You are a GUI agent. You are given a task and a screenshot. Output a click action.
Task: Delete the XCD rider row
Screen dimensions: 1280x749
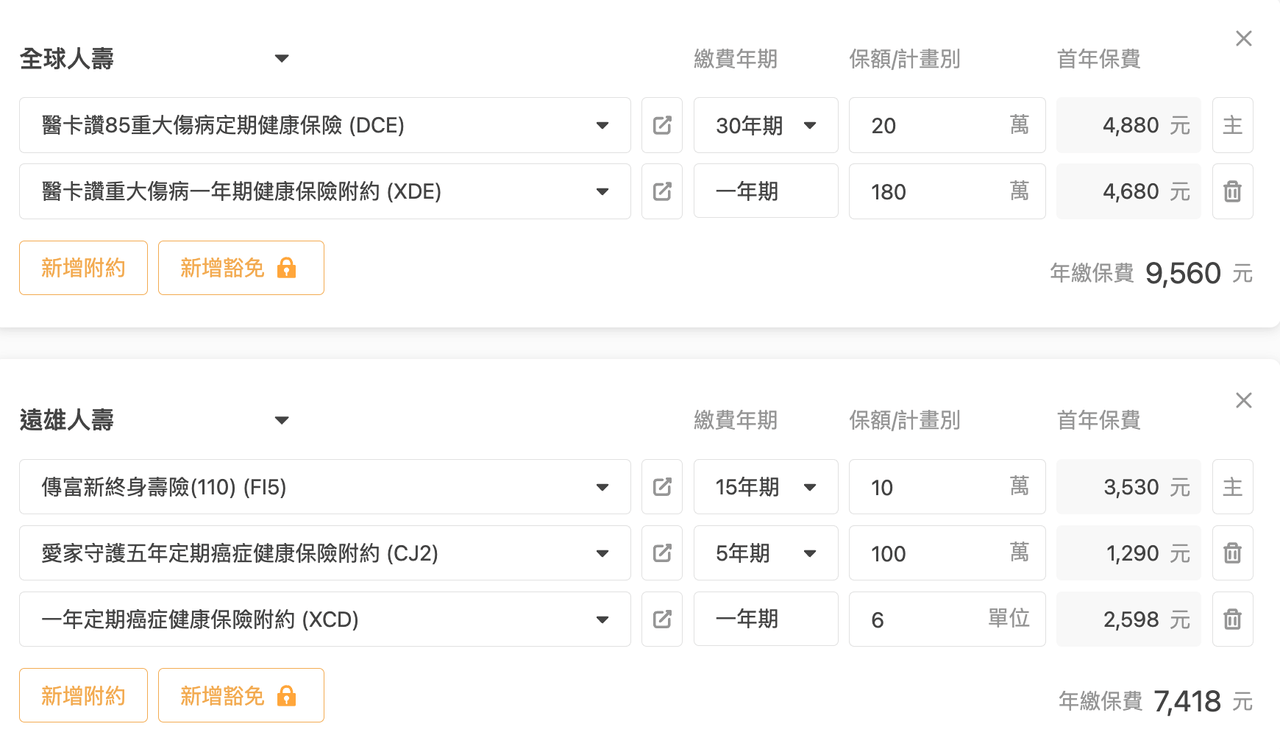[x=1232, y=619]
